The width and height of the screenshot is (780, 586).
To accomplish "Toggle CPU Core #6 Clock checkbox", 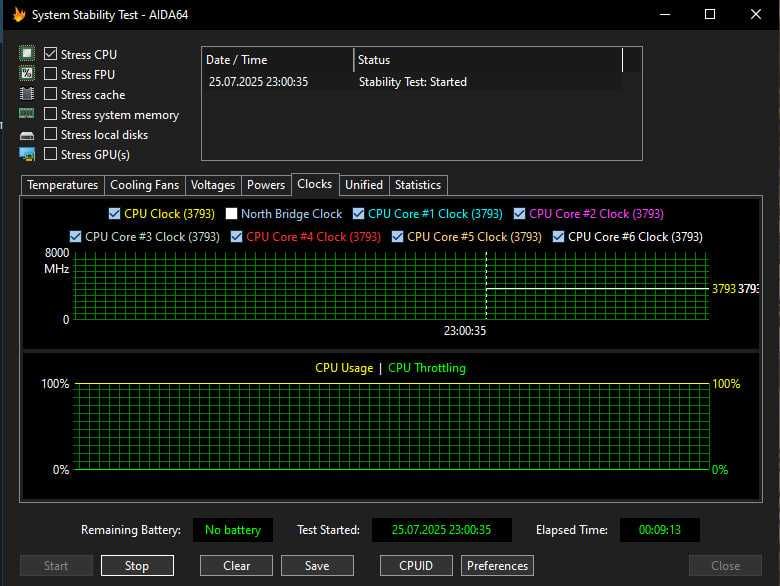I will point(558,236).
